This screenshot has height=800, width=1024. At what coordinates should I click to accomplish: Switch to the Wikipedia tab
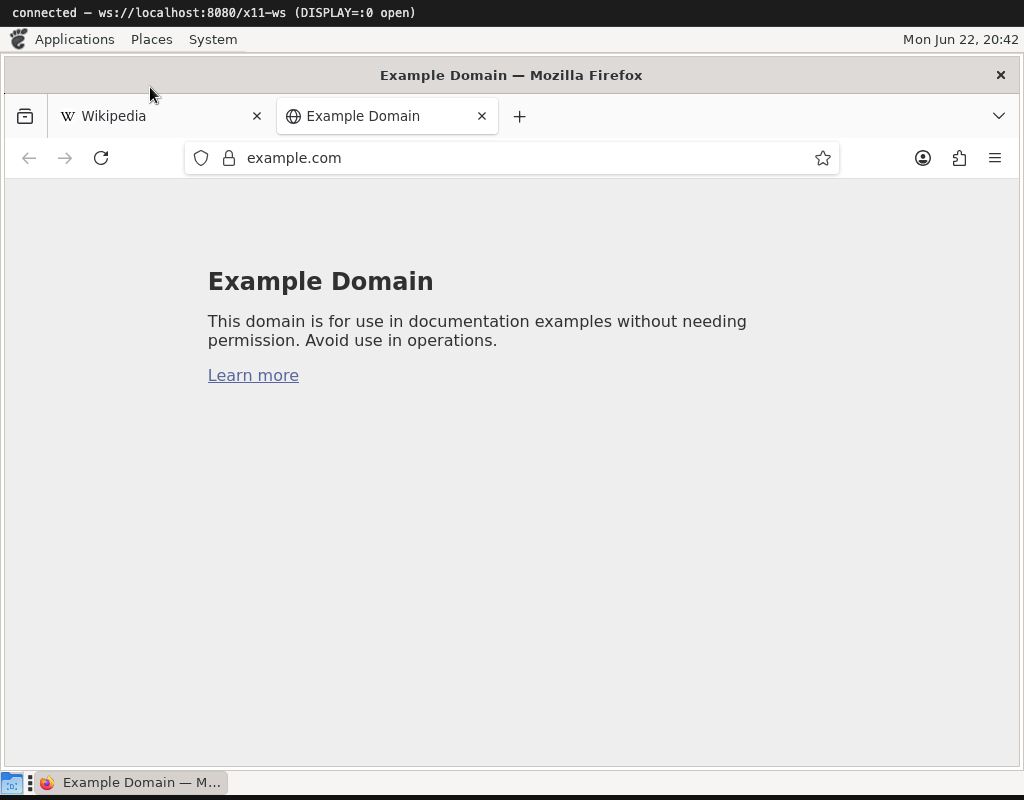coord(161,116)
